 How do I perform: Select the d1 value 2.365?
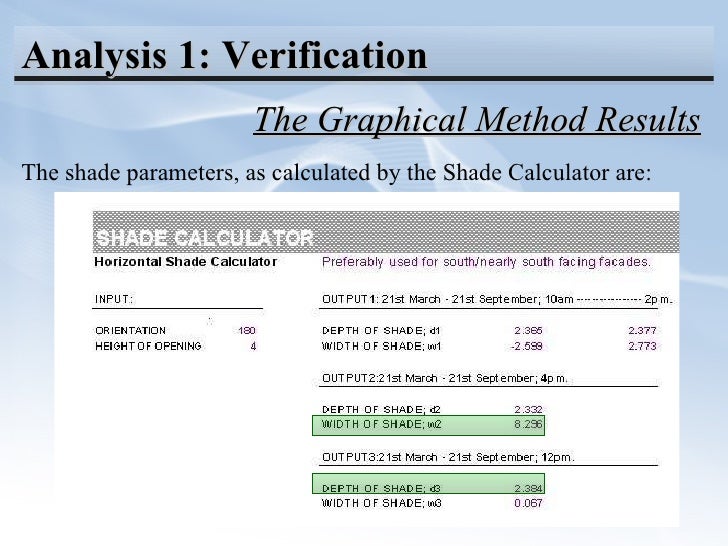tap(528, 331)
